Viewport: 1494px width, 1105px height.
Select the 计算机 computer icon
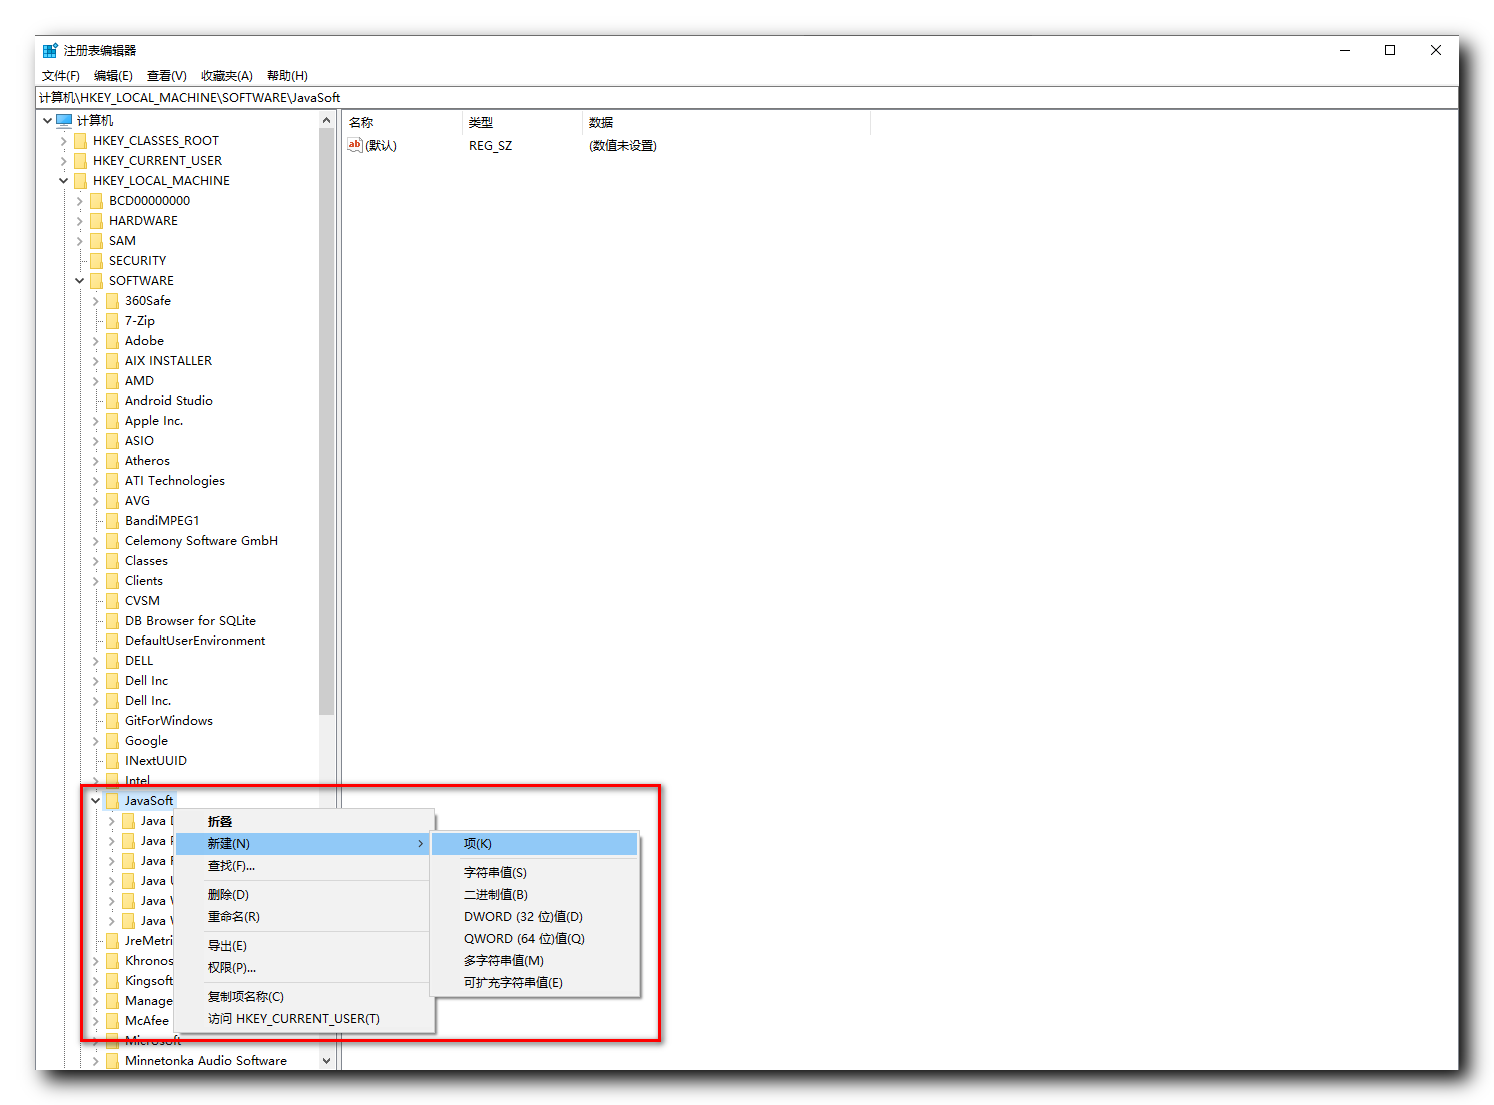(x=63, y=120)
